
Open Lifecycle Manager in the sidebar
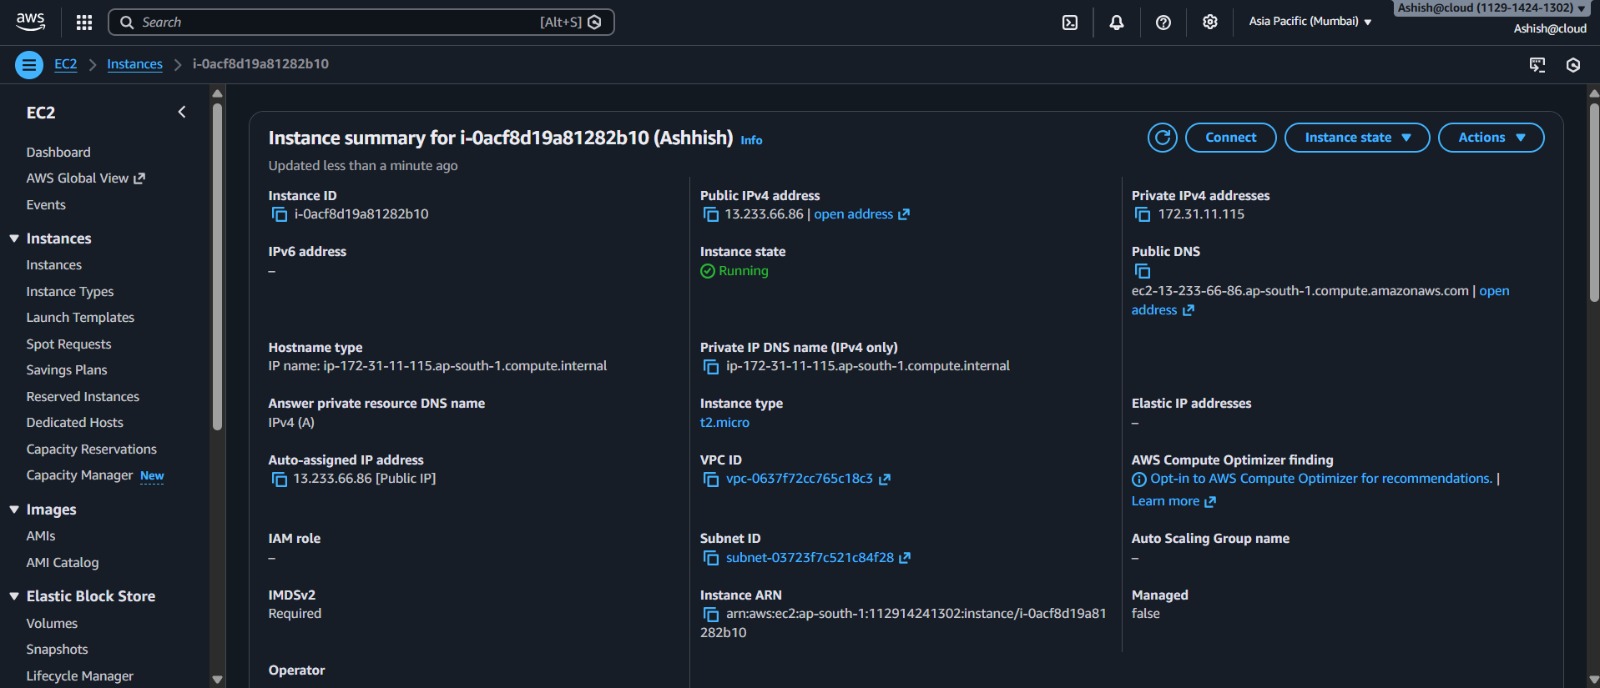pos(80,676)
